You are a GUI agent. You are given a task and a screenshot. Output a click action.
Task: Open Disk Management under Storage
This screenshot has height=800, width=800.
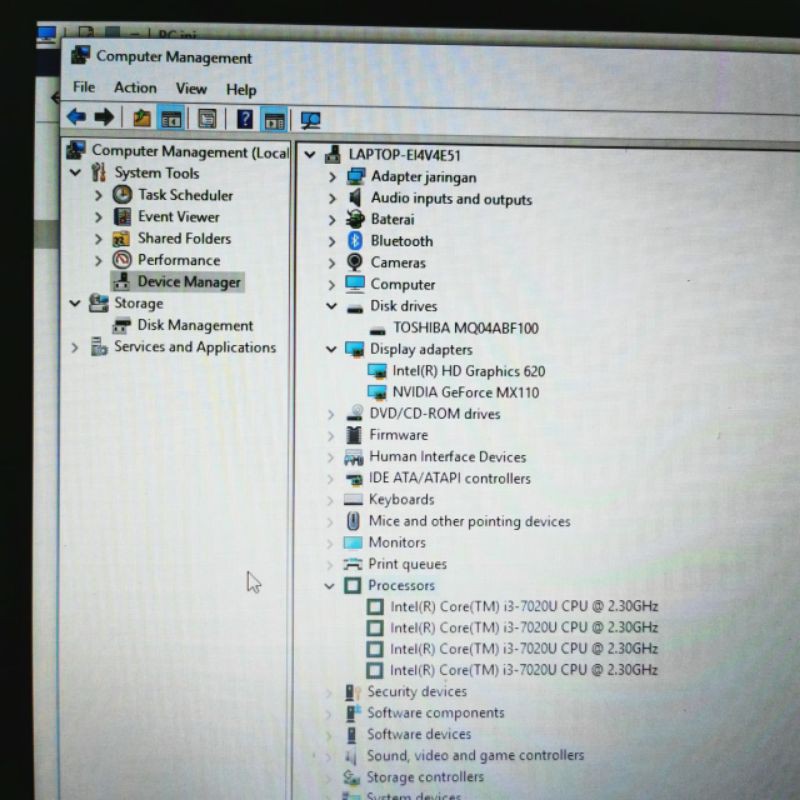[x=195, y=326]
